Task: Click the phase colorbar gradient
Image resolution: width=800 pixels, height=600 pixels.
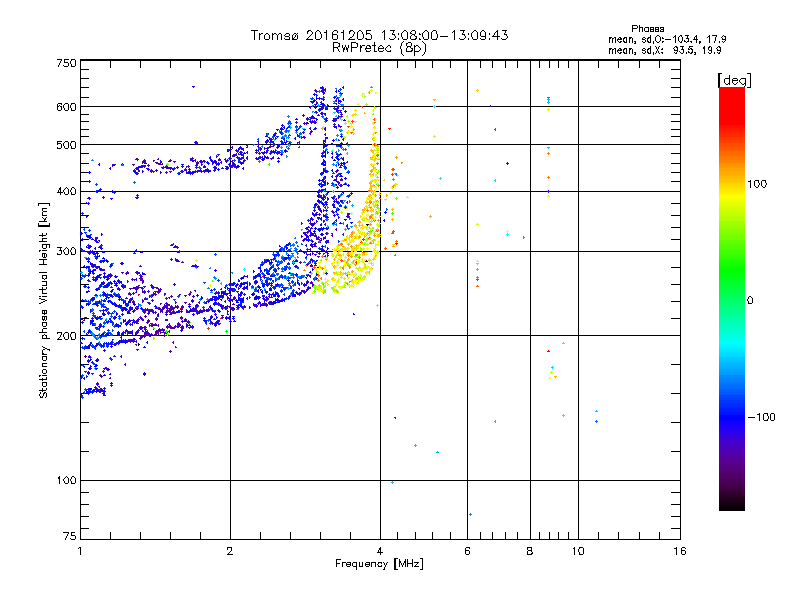Action: (732, 299)
